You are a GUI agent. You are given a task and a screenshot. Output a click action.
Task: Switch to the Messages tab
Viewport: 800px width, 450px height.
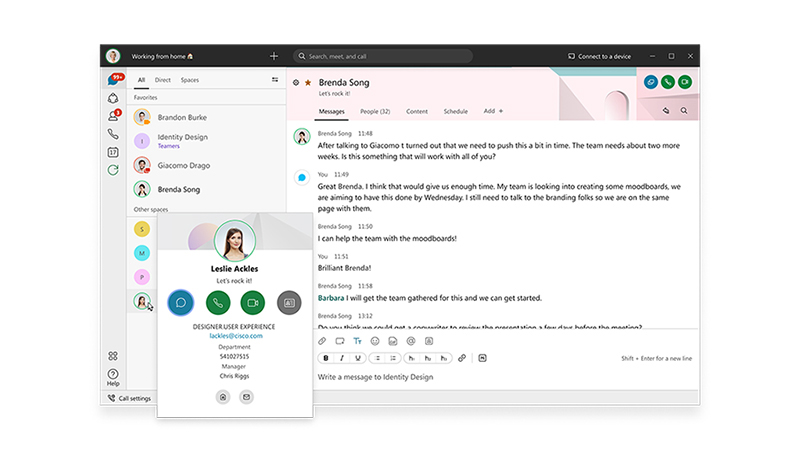[x=332, y=111]
